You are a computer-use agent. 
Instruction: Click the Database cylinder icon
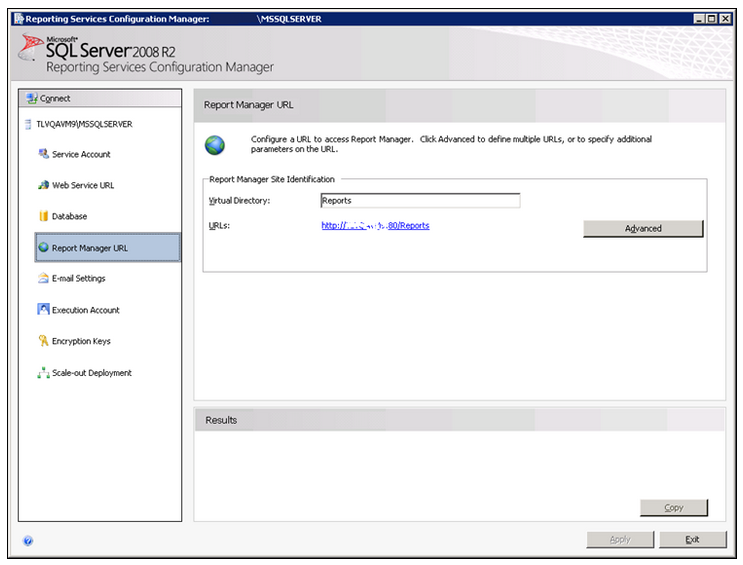click(44, 216)
